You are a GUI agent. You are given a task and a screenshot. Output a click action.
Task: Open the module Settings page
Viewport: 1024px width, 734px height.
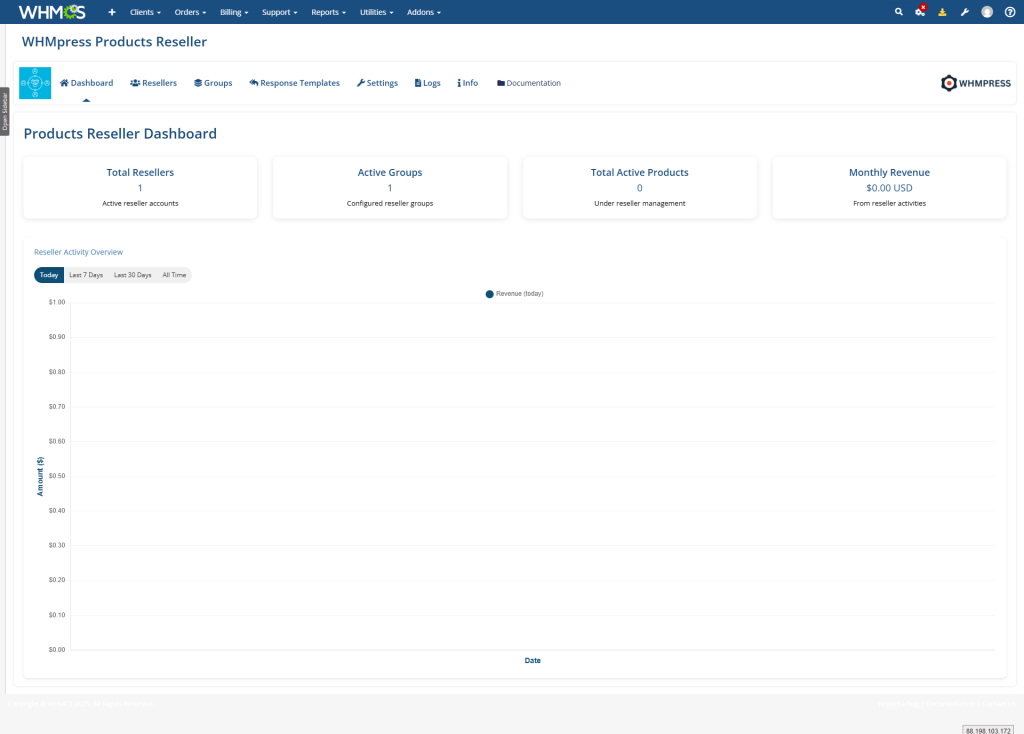tap(377, 83)
